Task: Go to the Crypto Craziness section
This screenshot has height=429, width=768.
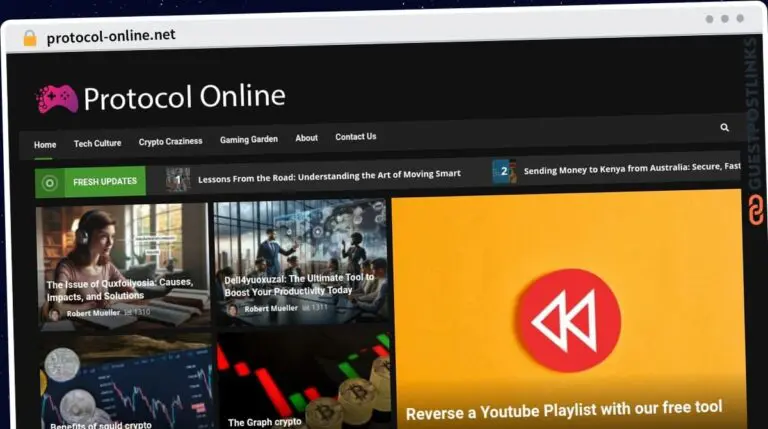Action: pos(170,141)
